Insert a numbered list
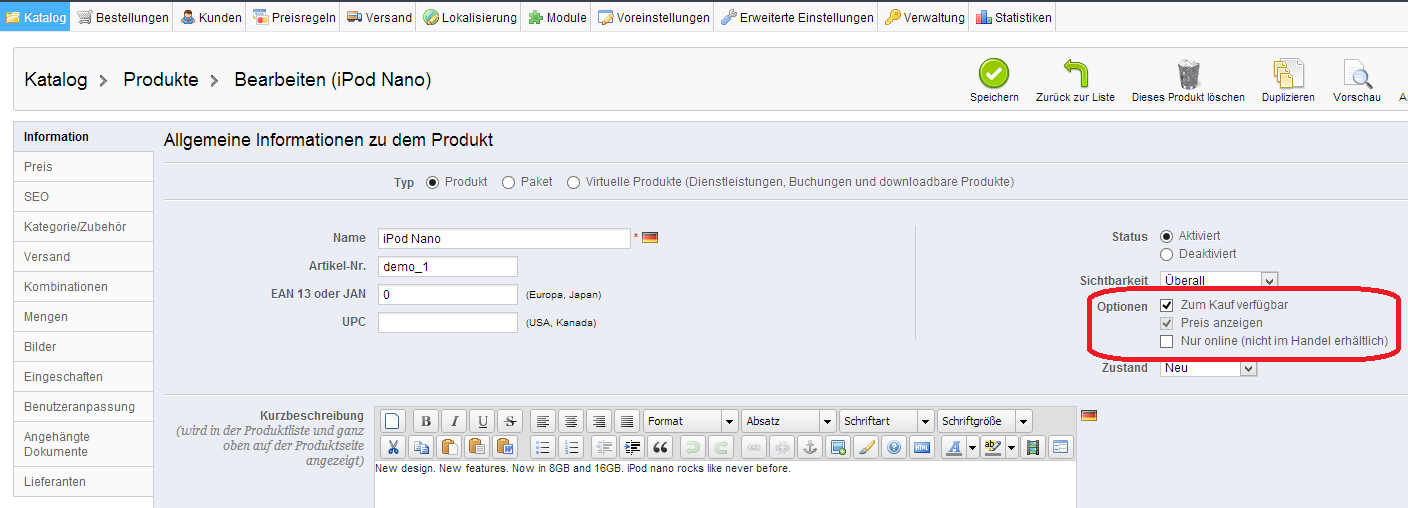The width and height of the screenshot is (1408, 508). 571,447
